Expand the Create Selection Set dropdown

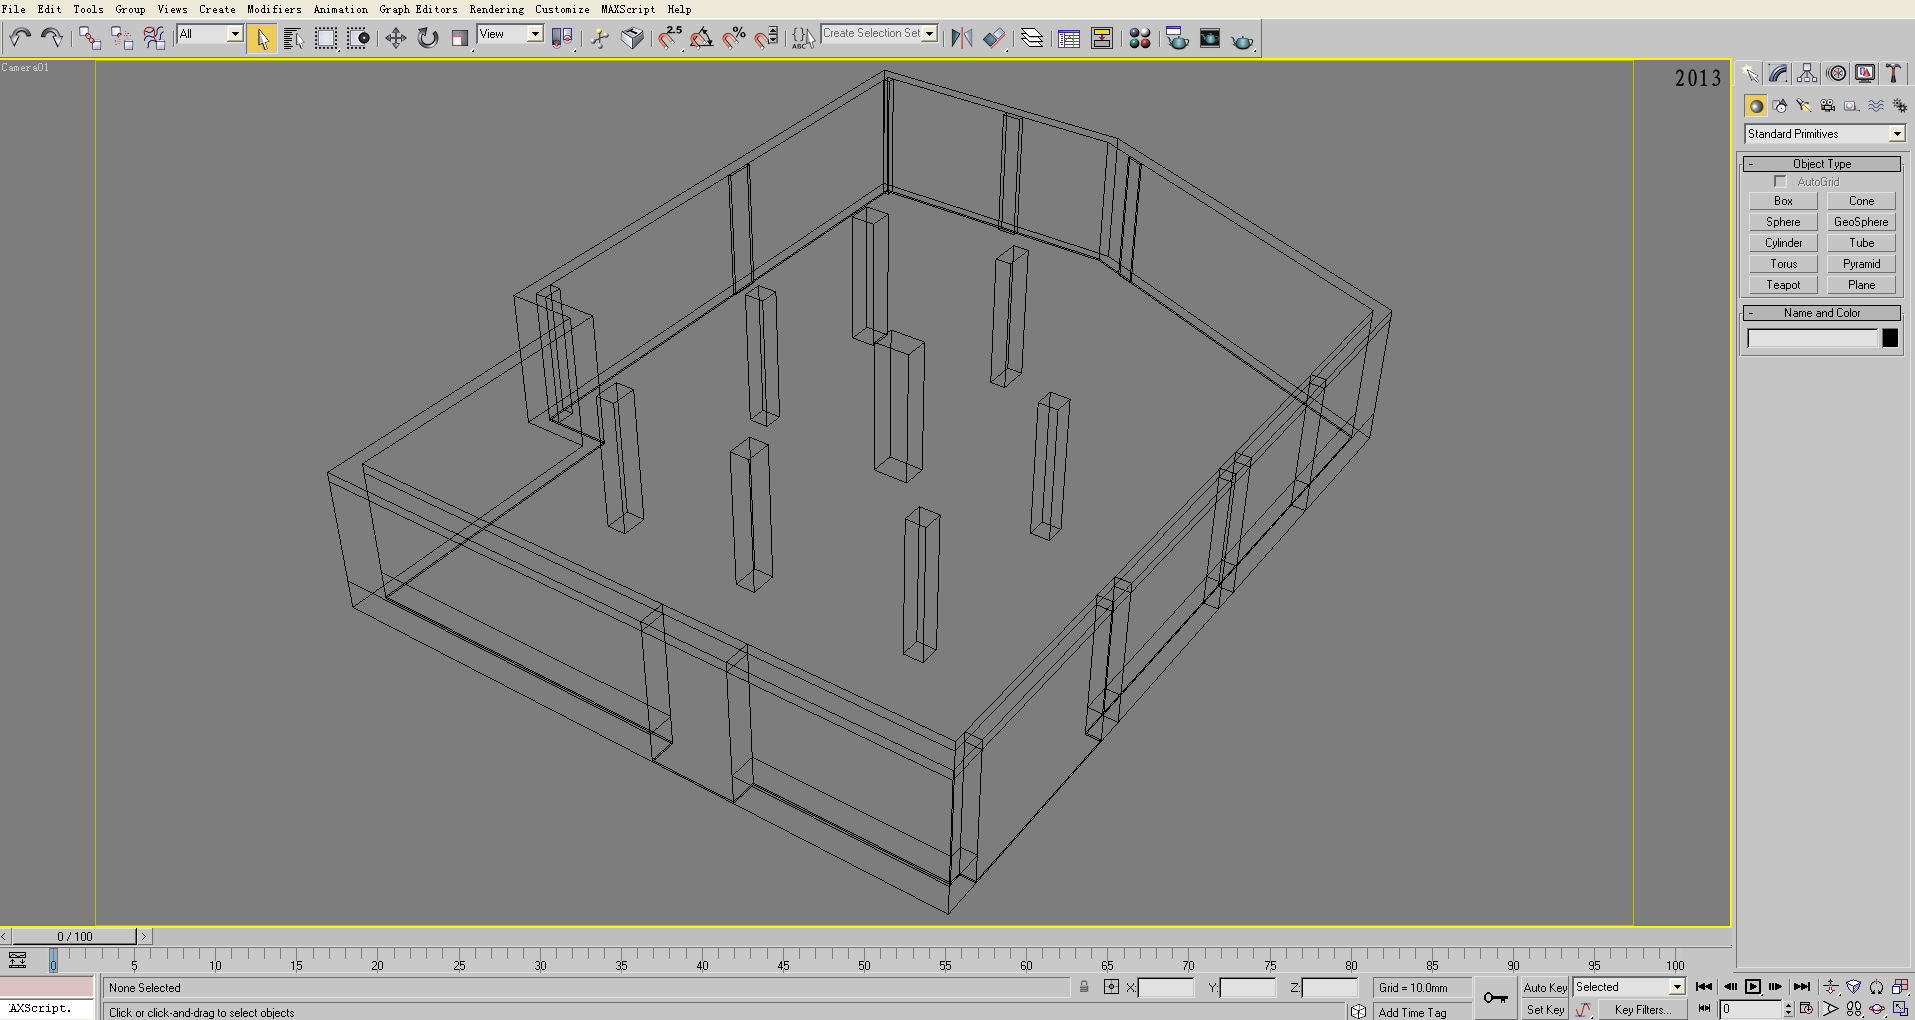[929, 34]
